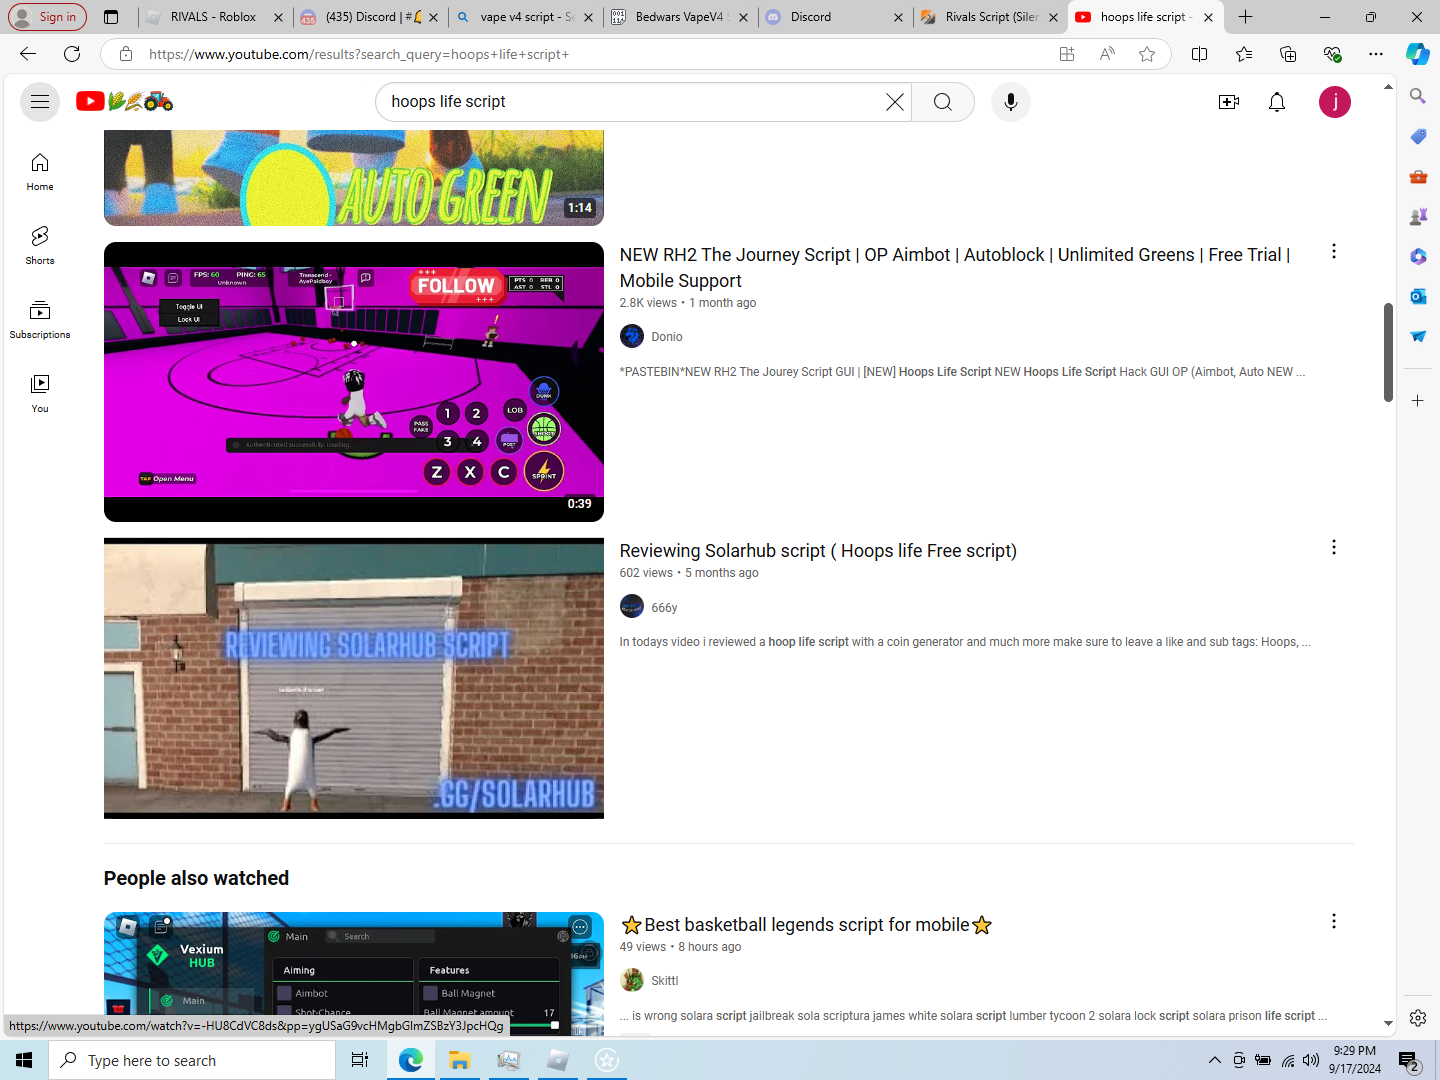Click the page vertical scrollbar thumb
Screen dimensions: 1440x1080
(x=1388, y=352)
